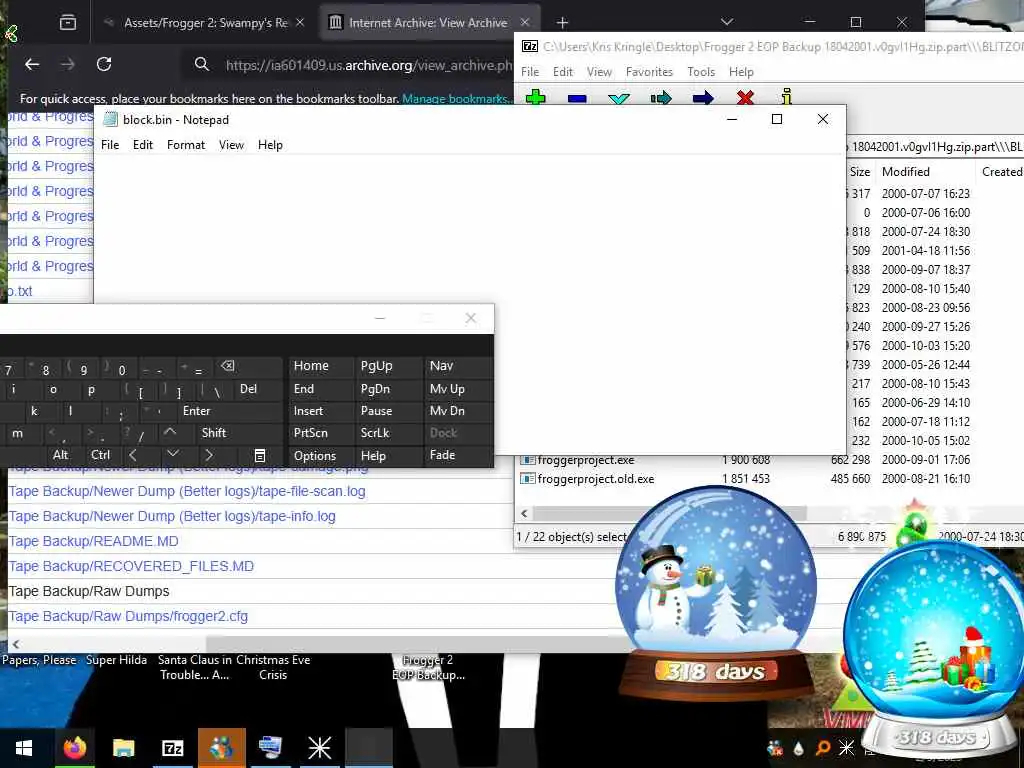Open the 7-Zip View menu

(x=599, y=72)
